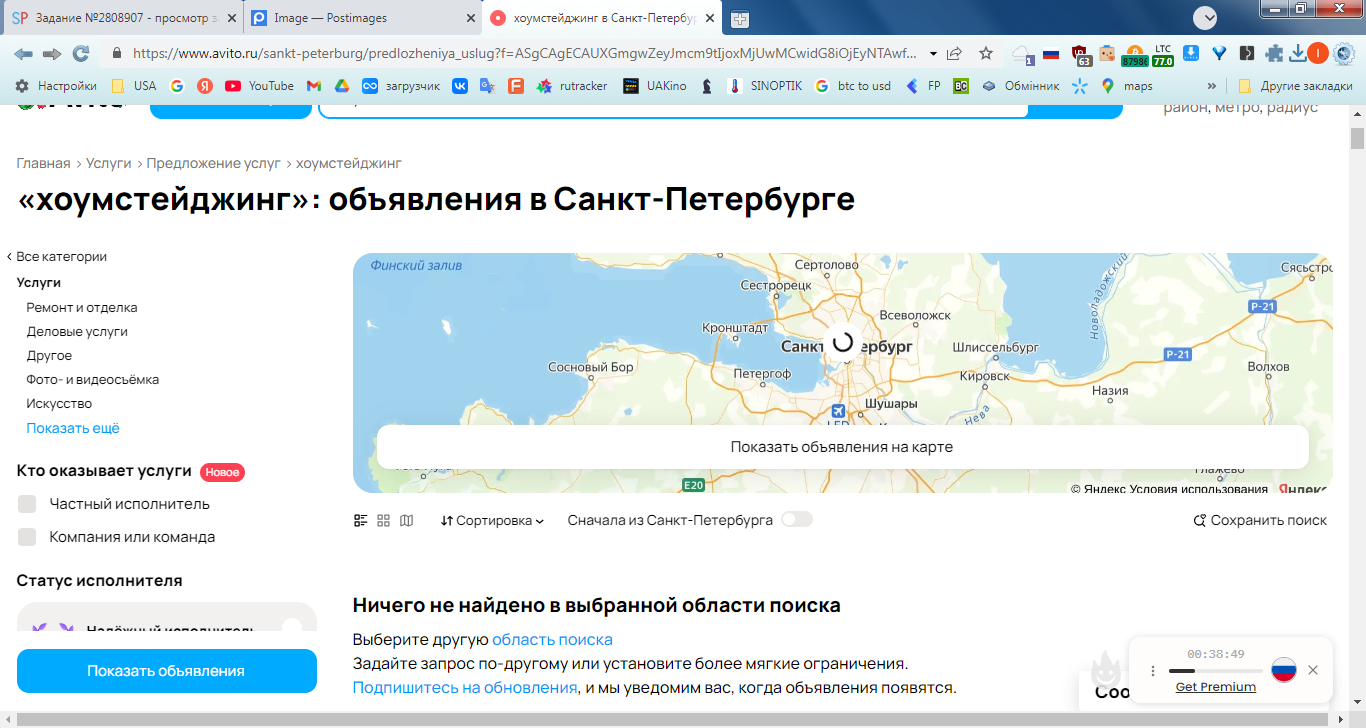Open the rutracker bookmark
The width and height of the screenshot is (1366, 728).
[572, 86]
